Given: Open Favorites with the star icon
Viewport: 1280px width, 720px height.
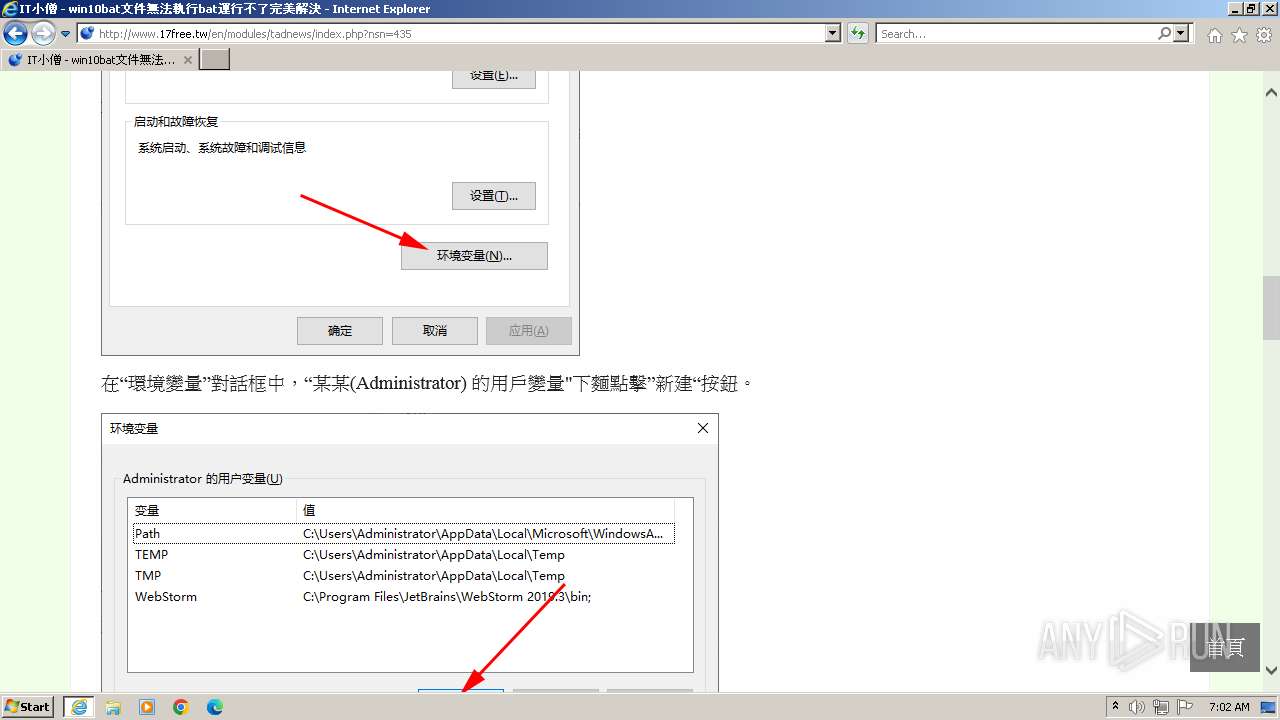Looking at the screenshot, I should click(x=1239, y=35).
